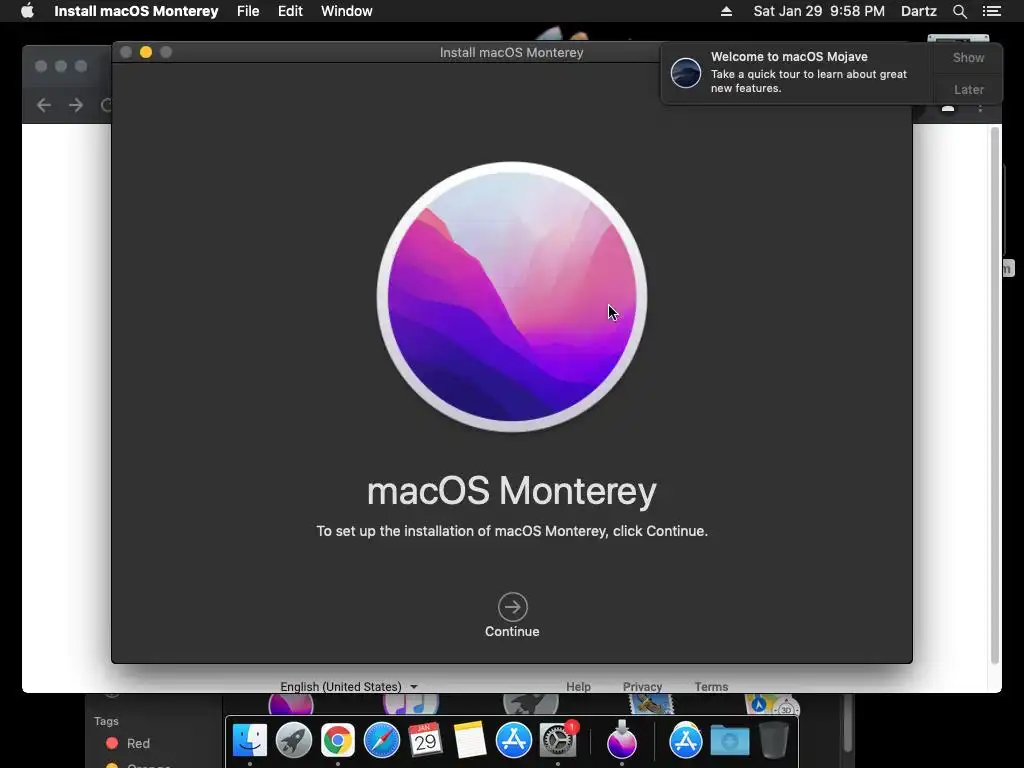This screenshot has height=768, width=1024.
Task: Click the Welcome to macOS Mojave title text
Action: click(x=789, y=57)
